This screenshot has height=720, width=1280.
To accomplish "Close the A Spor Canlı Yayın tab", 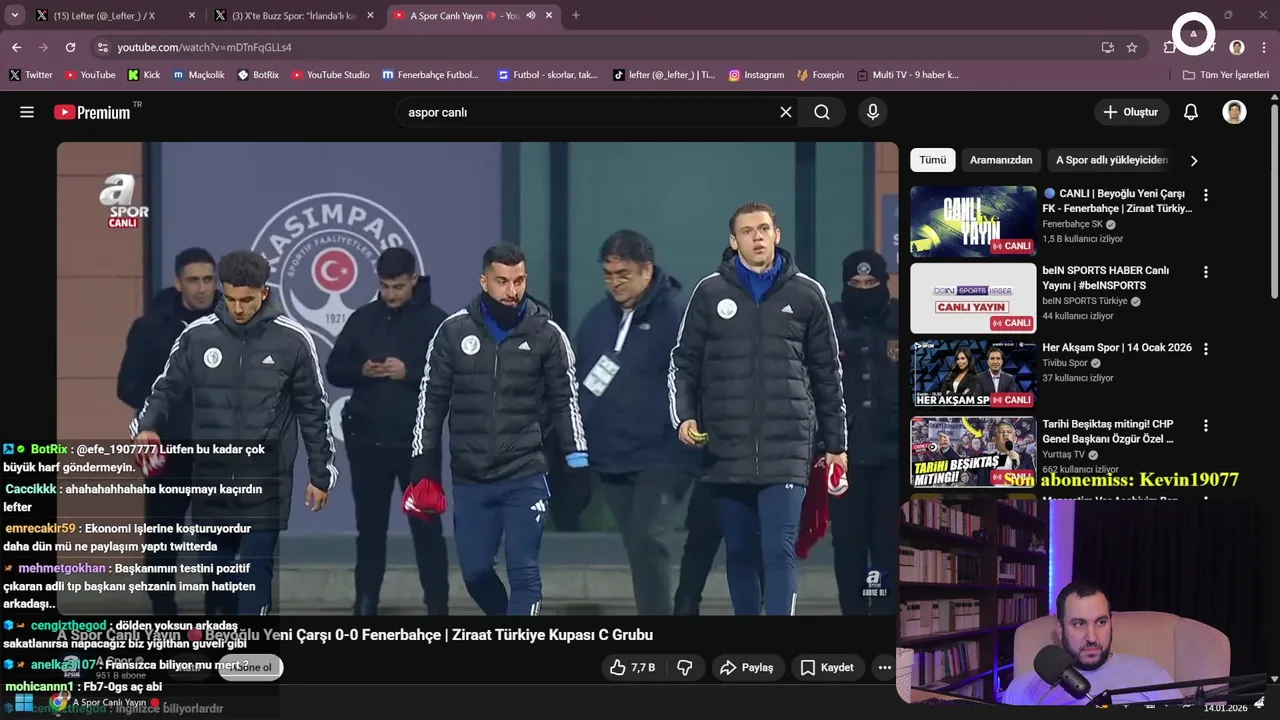I will pos(549,16).
